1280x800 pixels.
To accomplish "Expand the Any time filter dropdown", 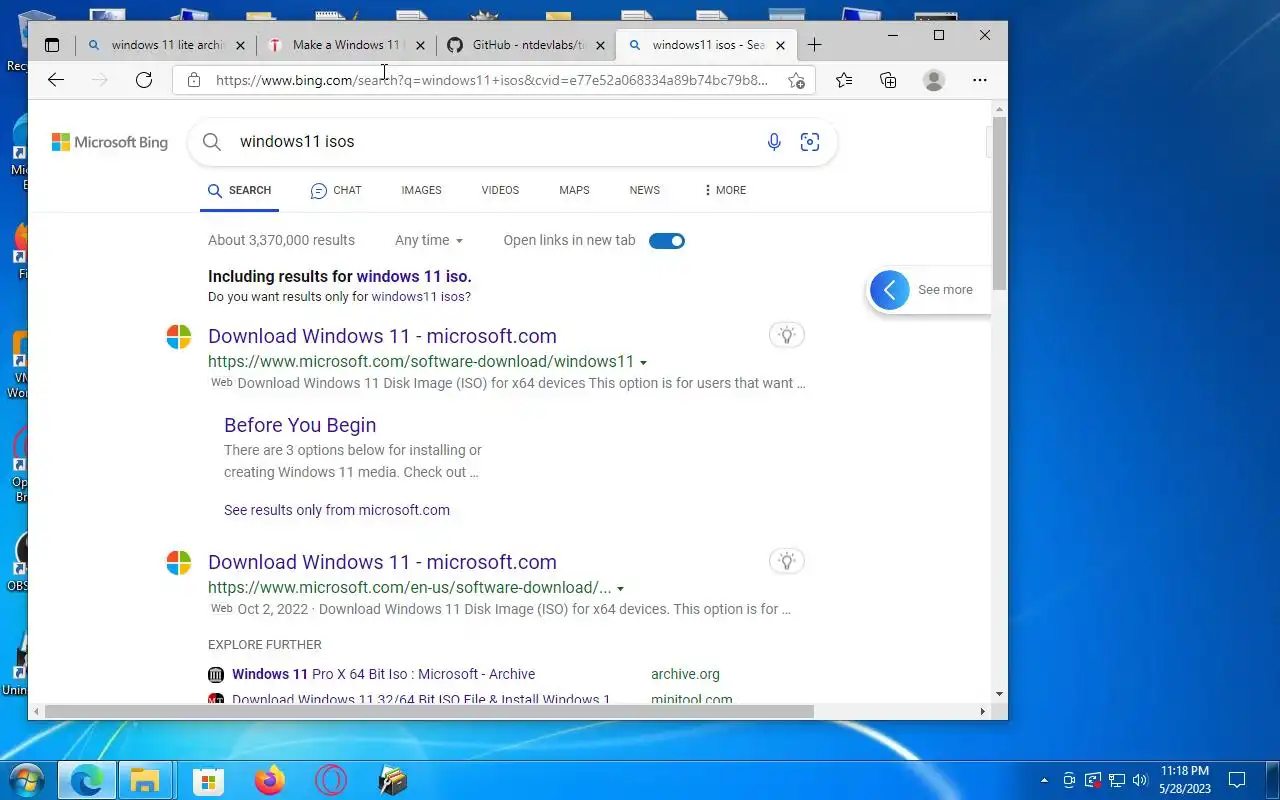I will click(x=429, y=240).
